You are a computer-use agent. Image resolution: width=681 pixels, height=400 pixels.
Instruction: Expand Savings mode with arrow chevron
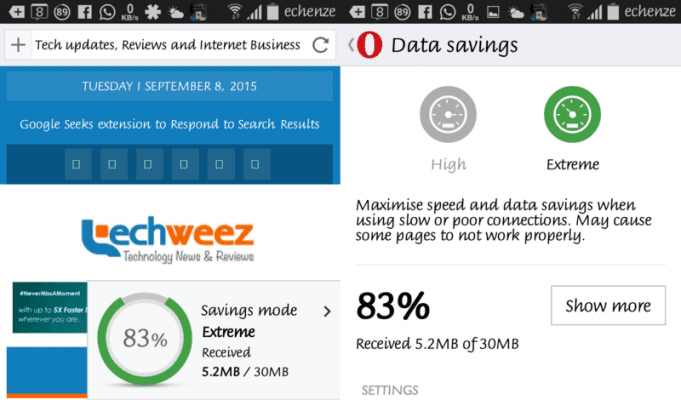[327, 311]
